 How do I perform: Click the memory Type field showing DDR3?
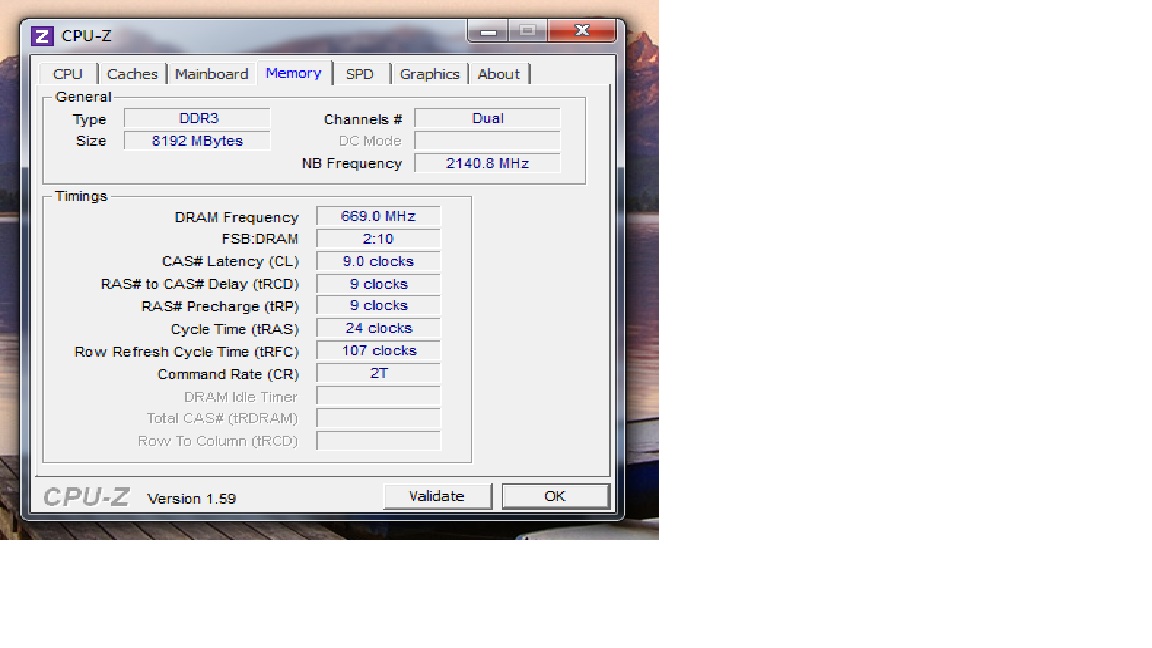[197, 118]
